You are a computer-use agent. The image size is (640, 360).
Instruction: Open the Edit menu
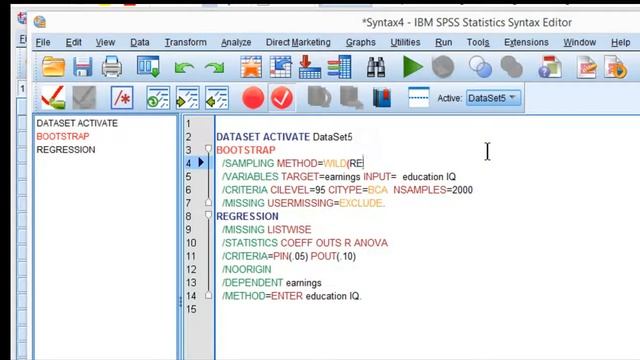tap(73, 42)
